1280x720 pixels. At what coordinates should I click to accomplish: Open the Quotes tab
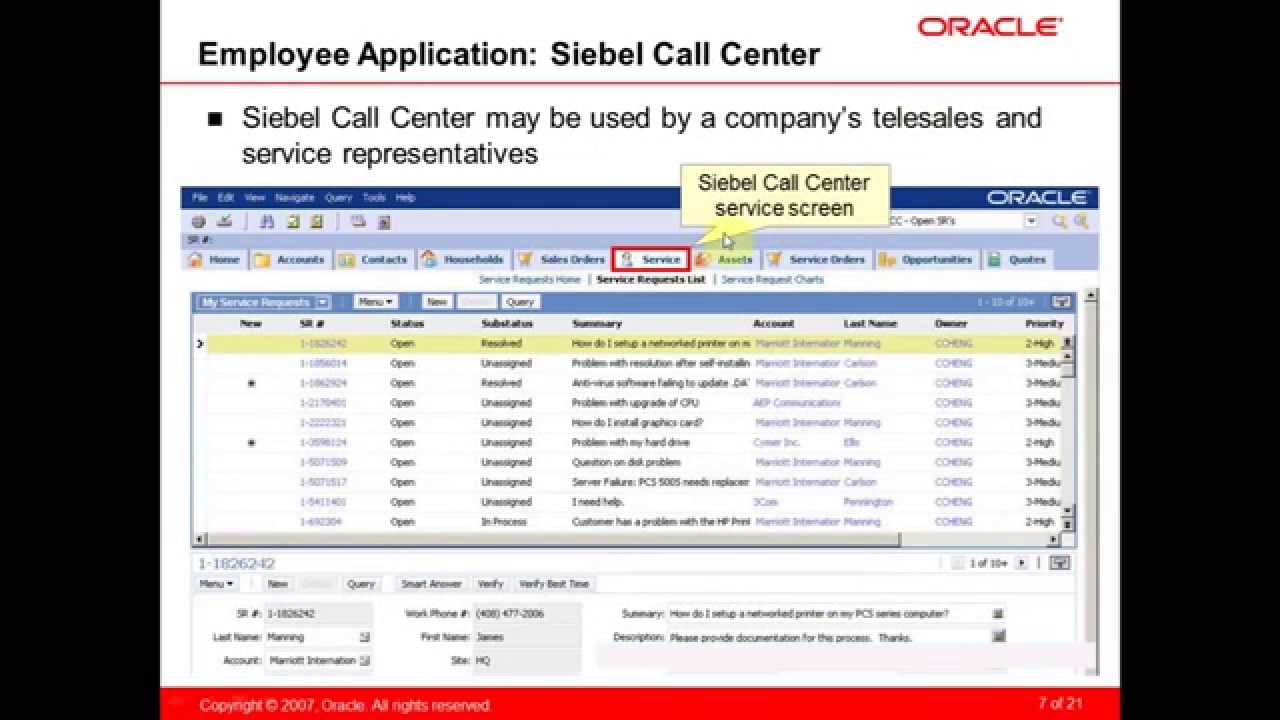pyautogui.click(x=1017, y=259)
